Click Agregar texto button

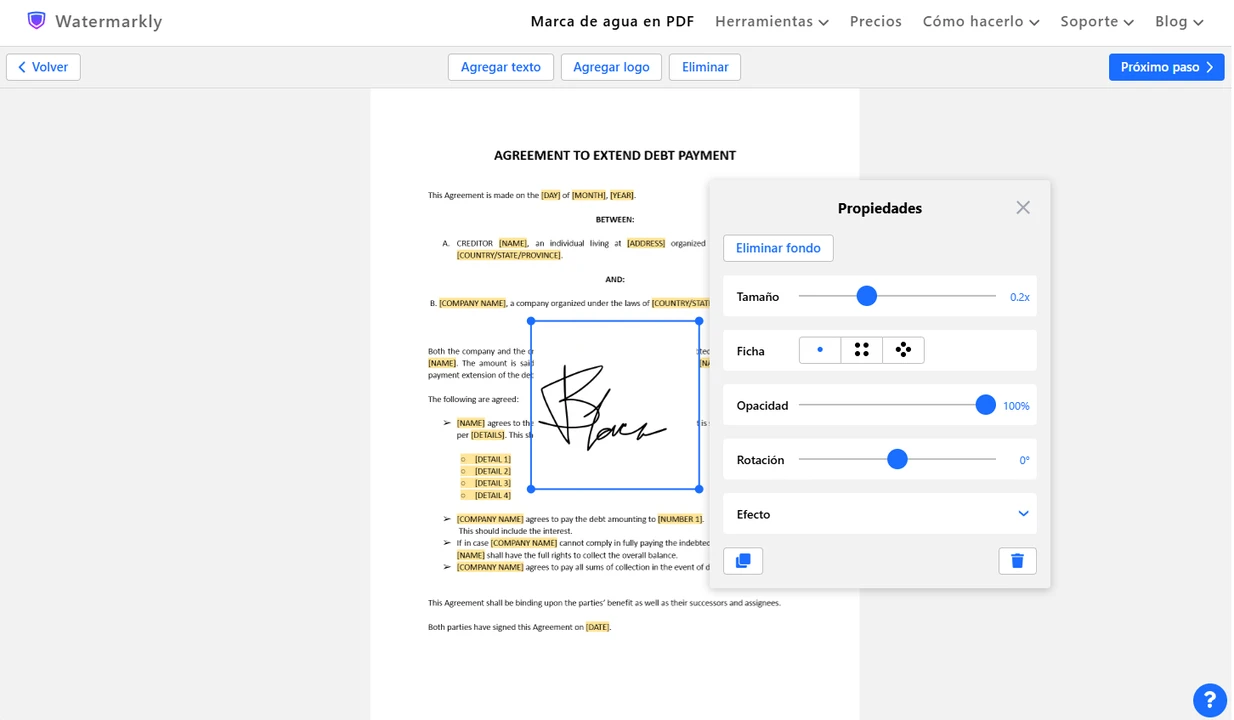[x=501, y=67]
